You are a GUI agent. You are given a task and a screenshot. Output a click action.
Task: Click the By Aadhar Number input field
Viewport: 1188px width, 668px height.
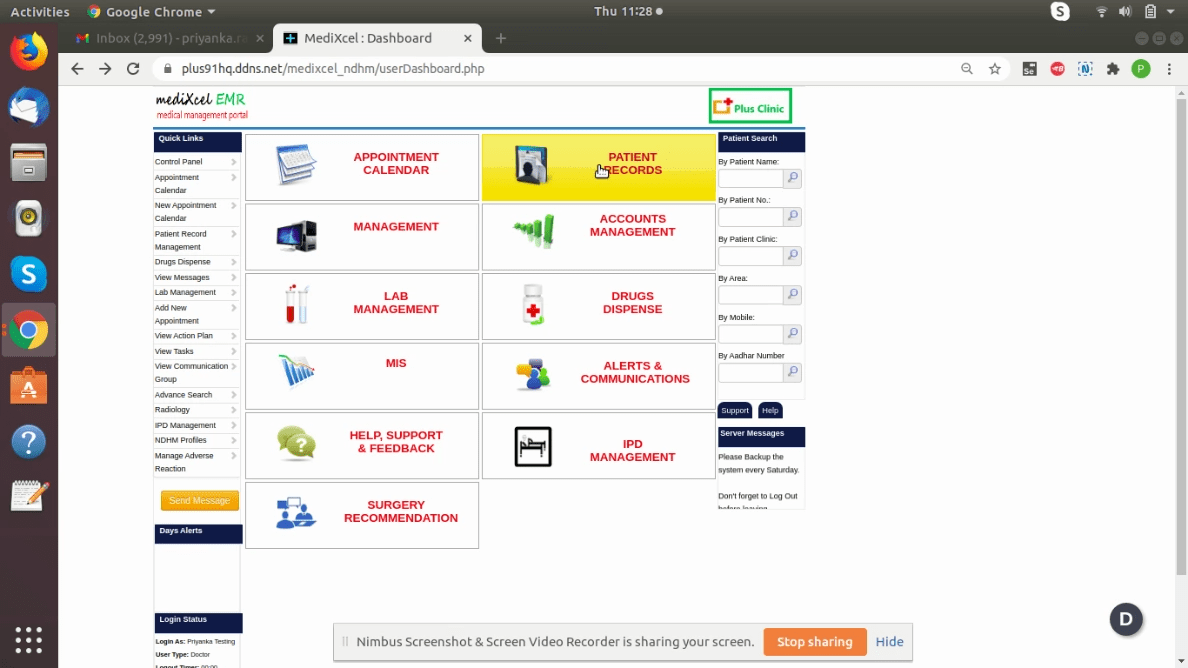click(750, 372)
